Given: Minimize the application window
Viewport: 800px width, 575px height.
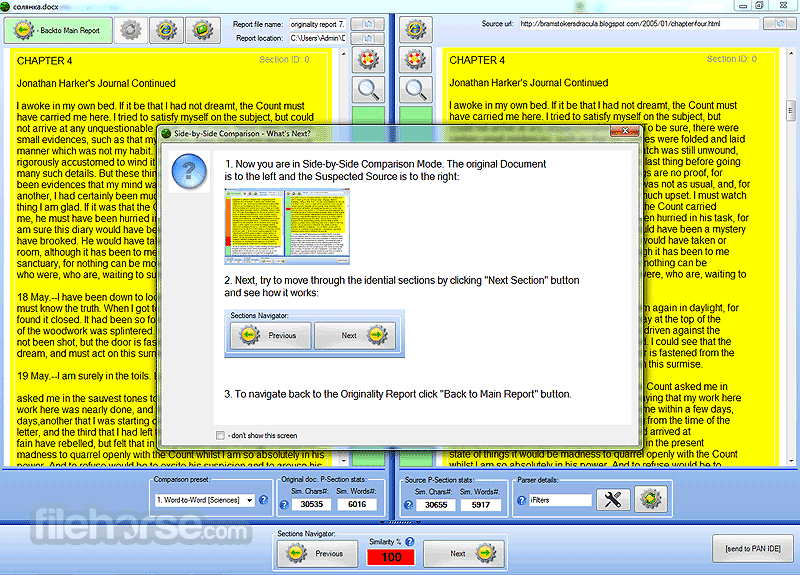Looking at the screenshot, I should tap(742, 5).
